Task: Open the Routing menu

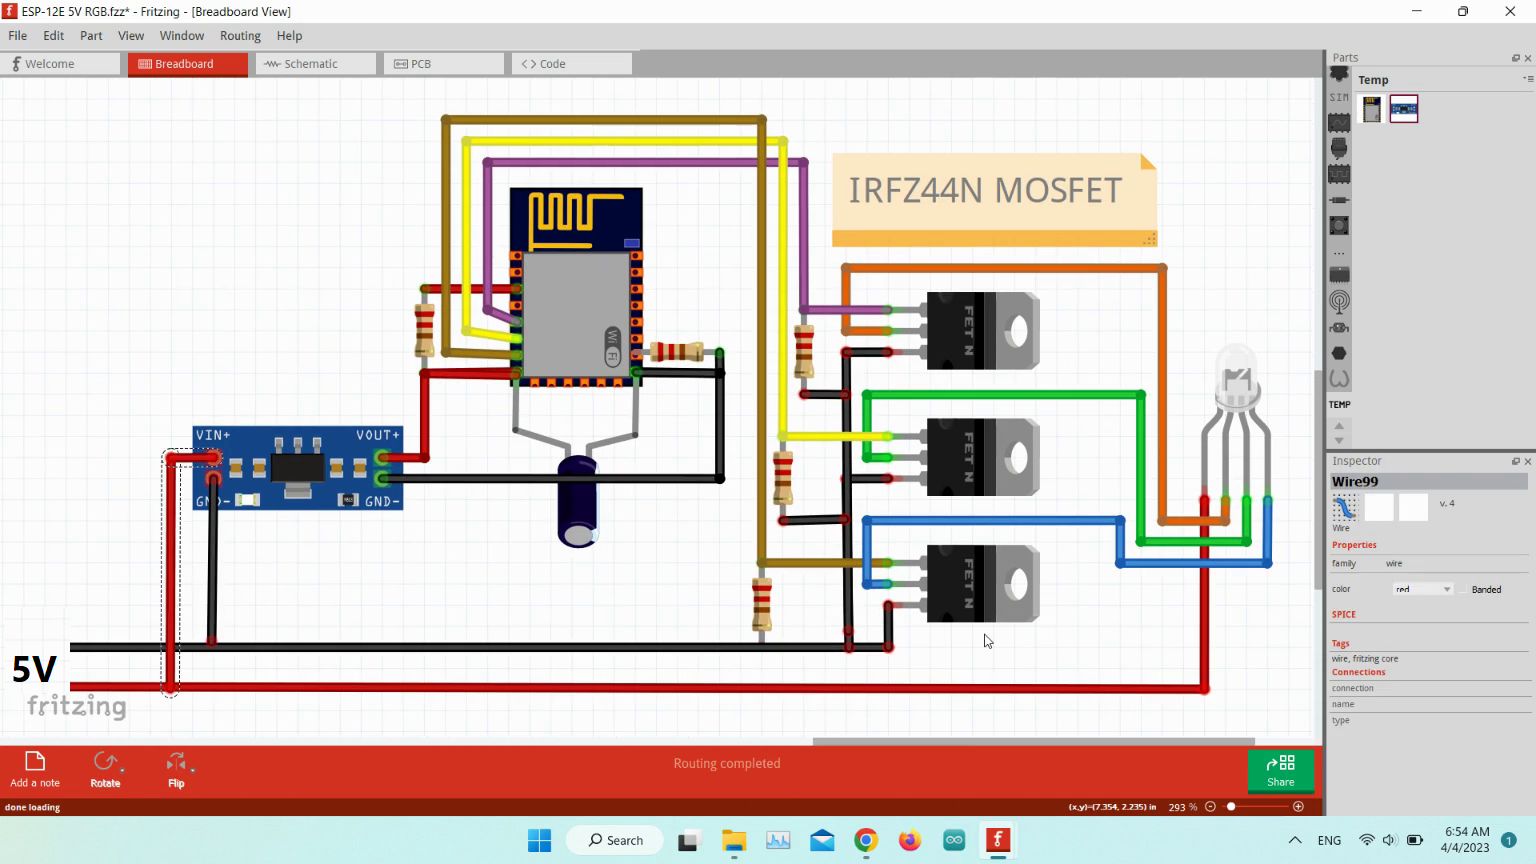Action: point(240,35)
